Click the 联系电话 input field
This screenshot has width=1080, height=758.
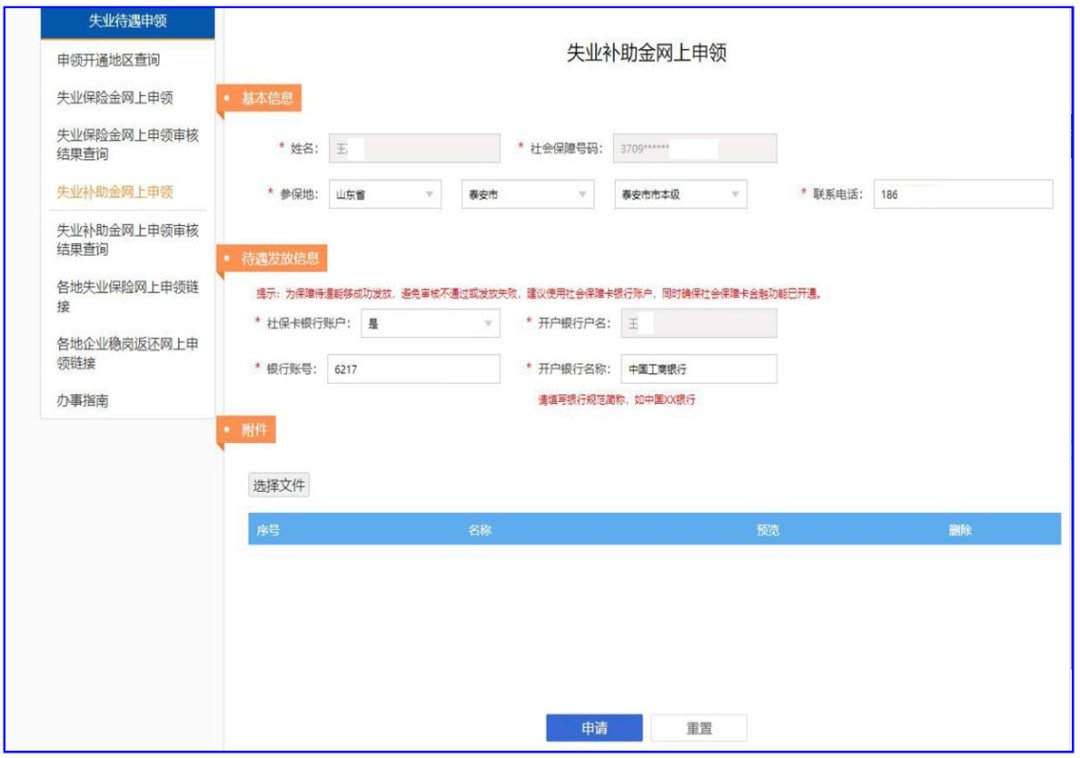point(962,195)
